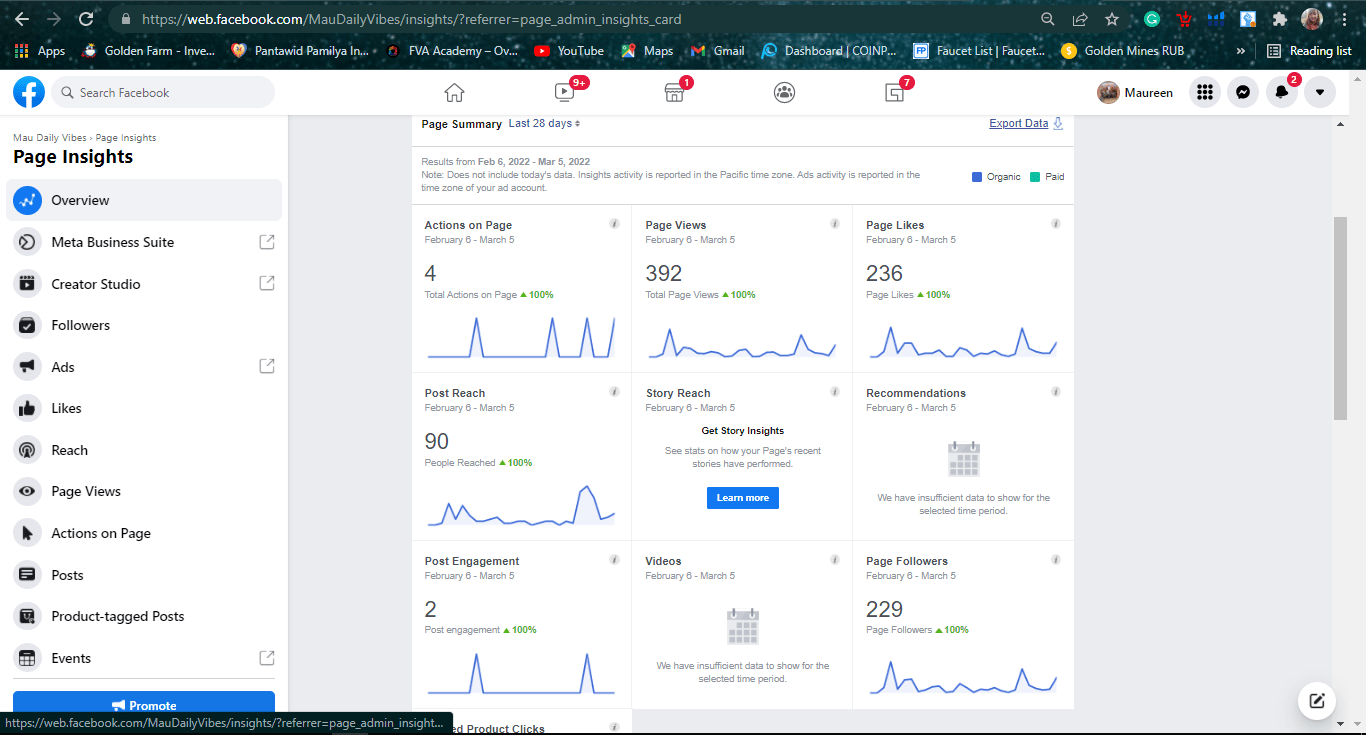Click the info icon on Videos card
This screenshot has height=735, width=1366.
835,560
